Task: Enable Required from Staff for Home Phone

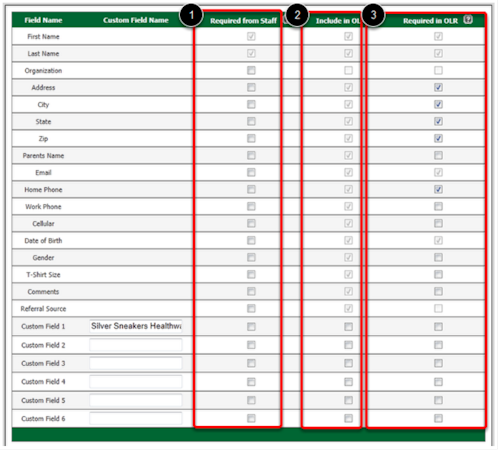Action: 251,189
